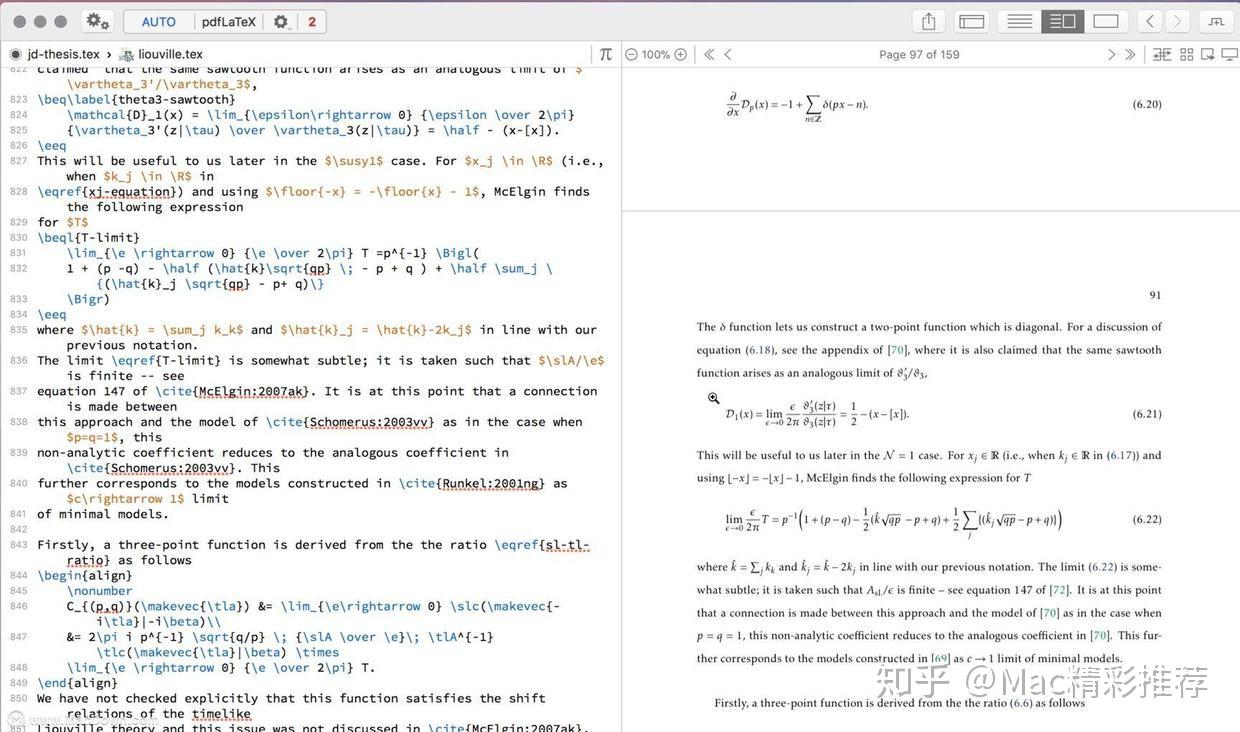1240x732 pixels.
Task: Click the sidebar panel toggle icon
Action: point(971,20)
